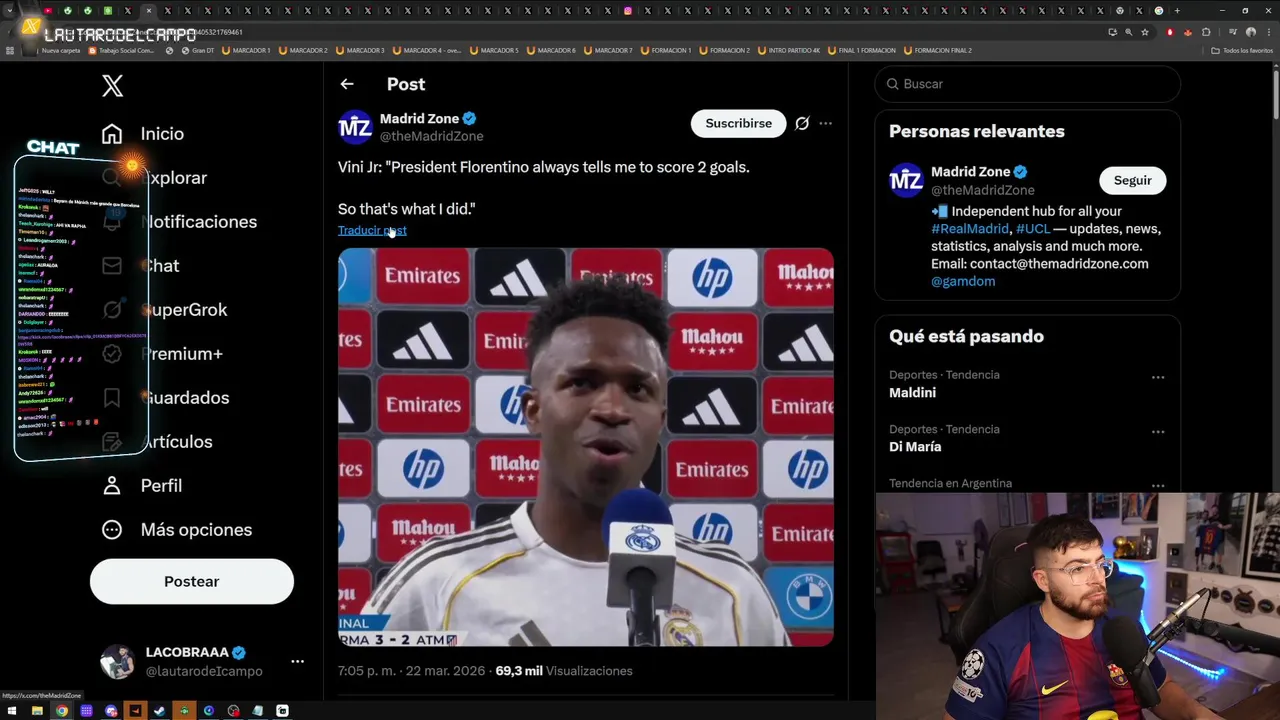Click the search magnifier icon

tap(892, 84)
